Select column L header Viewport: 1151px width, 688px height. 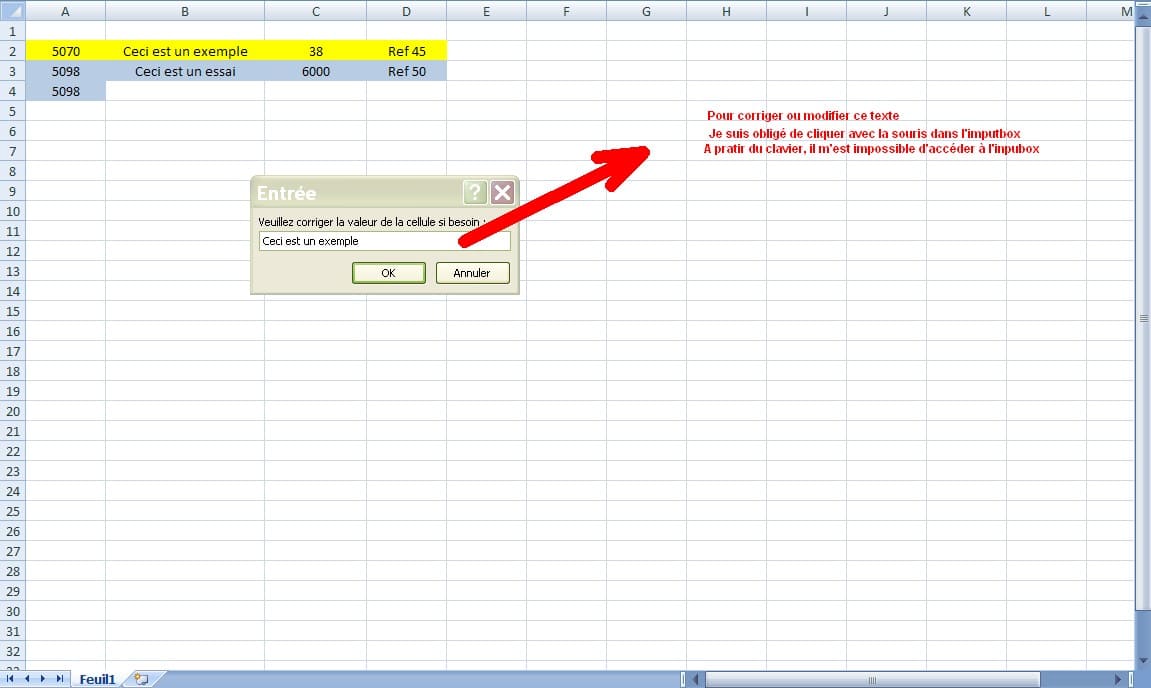pyautogui.click(x=1047, y=11)
